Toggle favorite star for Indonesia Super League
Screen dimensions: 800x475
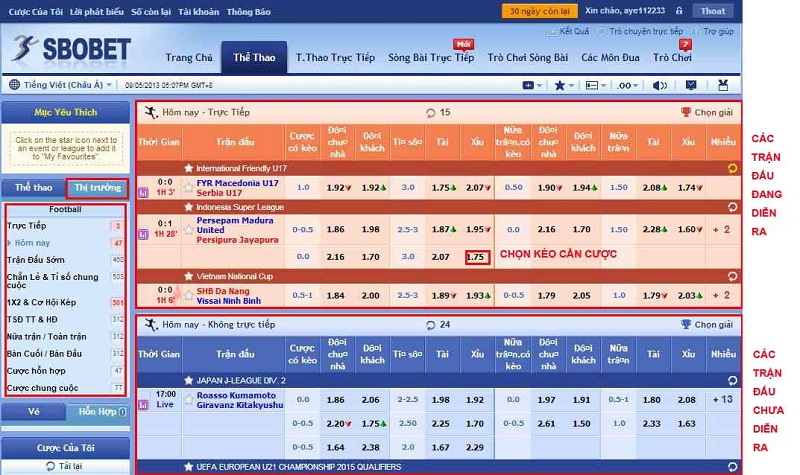click(188, 206)
